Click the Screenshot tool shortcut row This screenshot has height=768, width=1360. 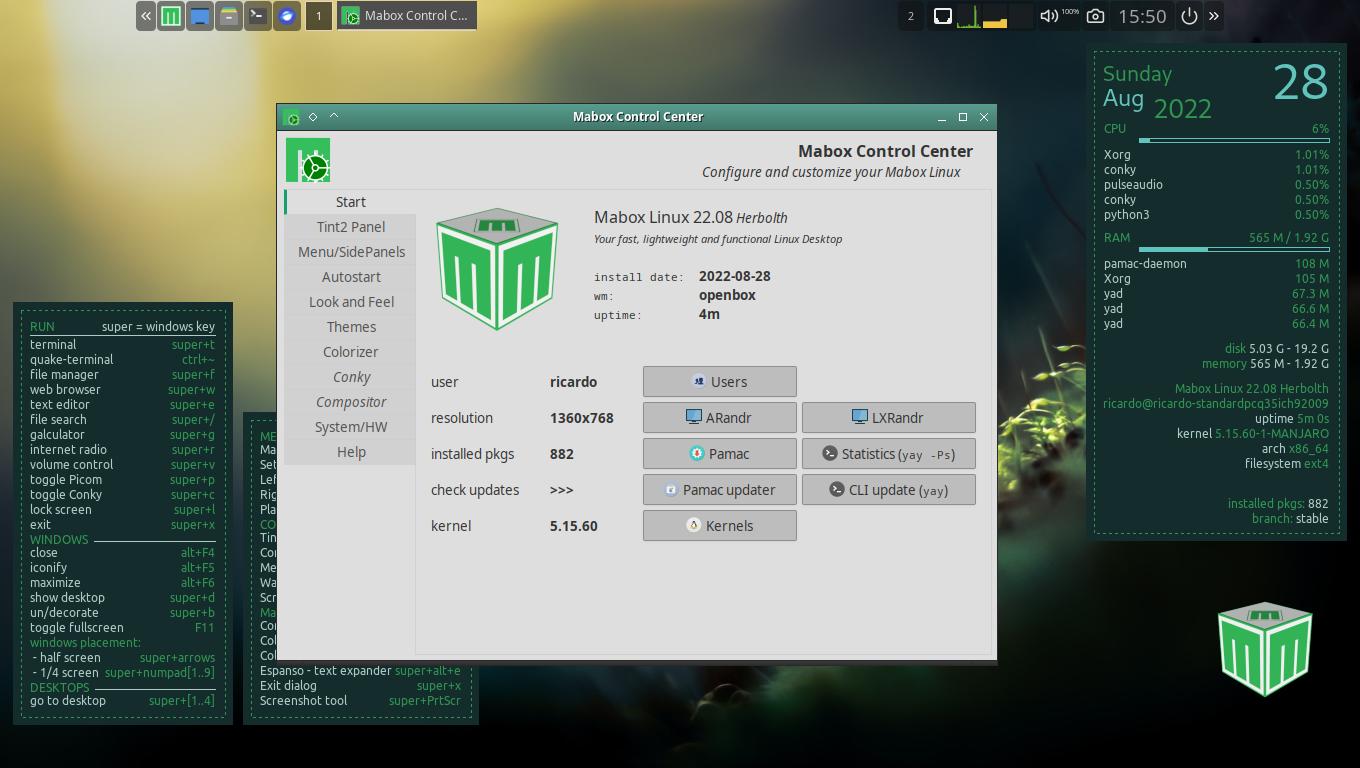click(360, 701)
